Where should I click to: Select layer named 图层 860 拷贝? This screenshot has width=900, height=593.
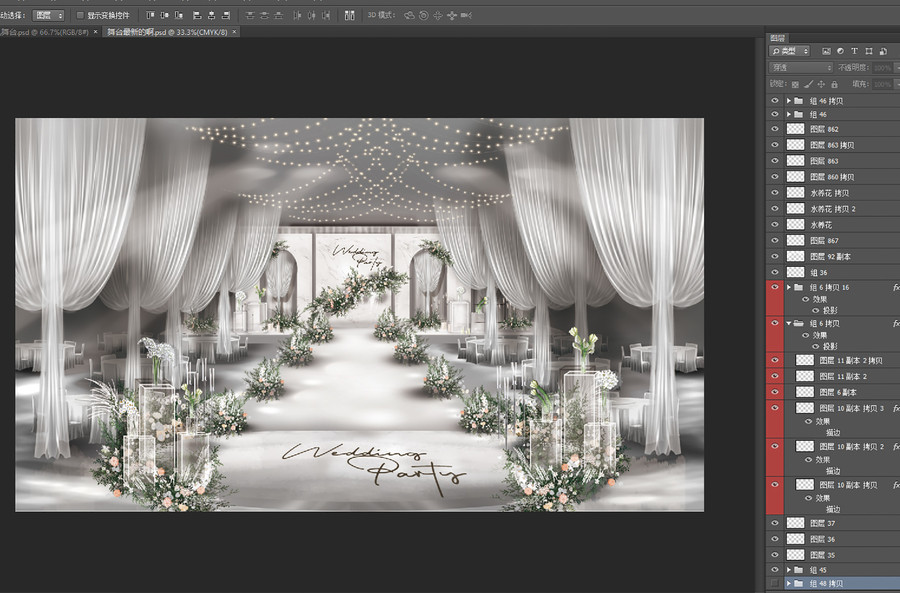(832, 177)
